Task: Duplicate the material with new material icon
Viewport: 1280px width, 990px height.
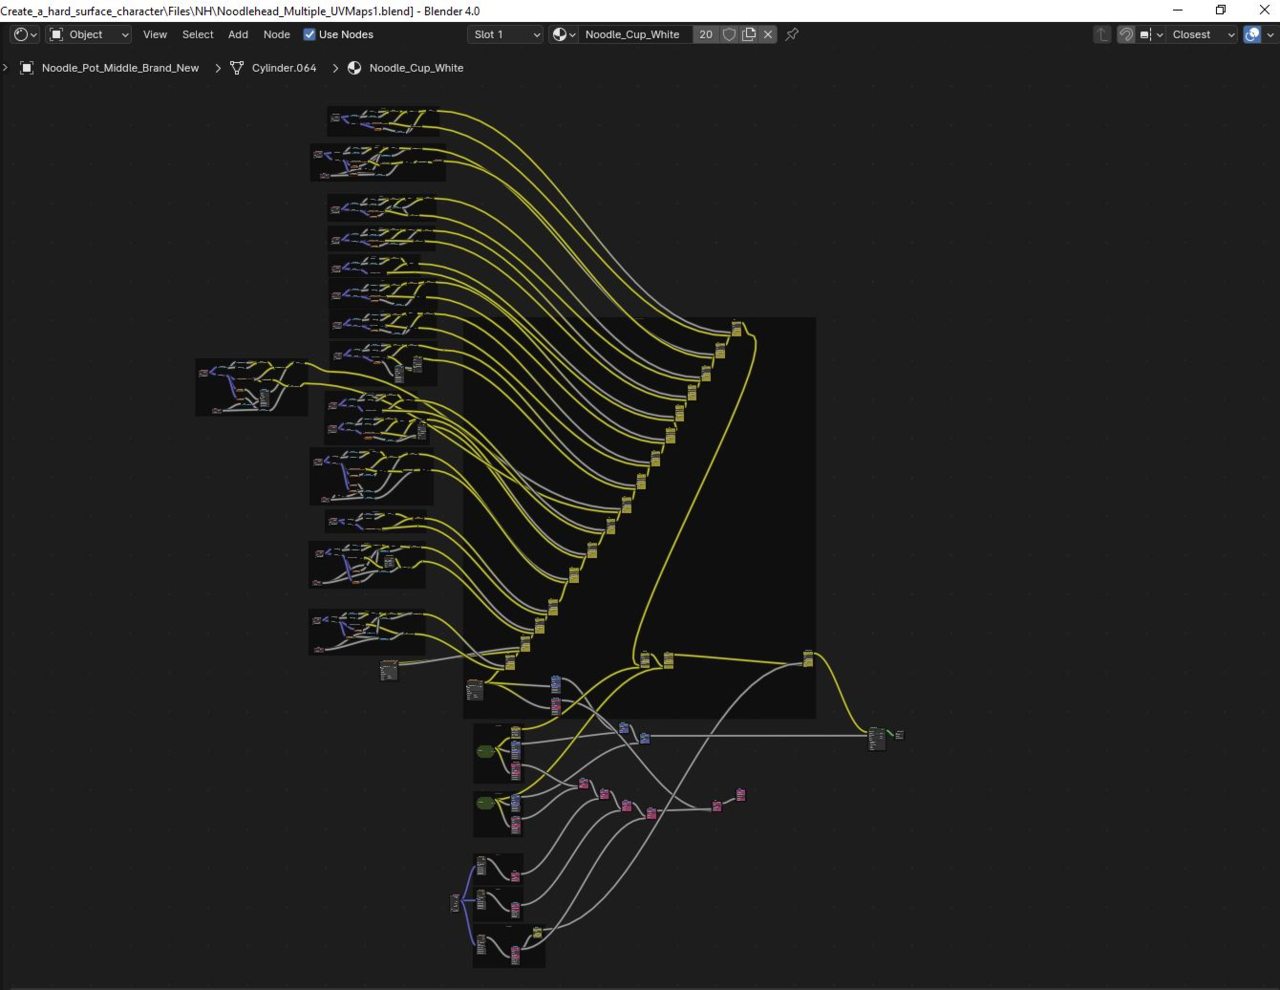Action: coord(749,34)
